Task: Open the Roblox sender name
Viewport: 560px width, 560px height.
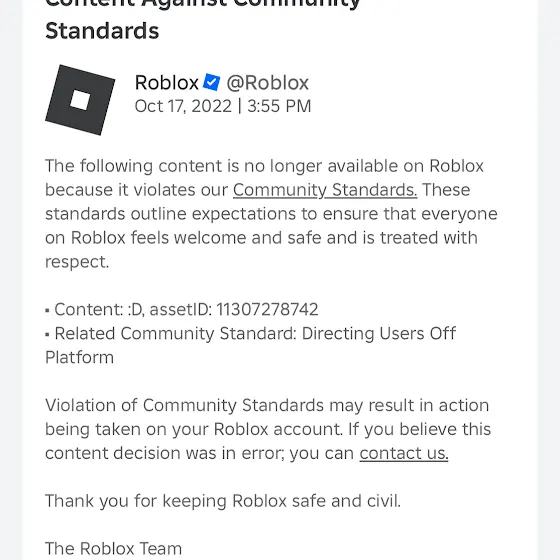Action: pyautogui.click(x=166, y=83)
